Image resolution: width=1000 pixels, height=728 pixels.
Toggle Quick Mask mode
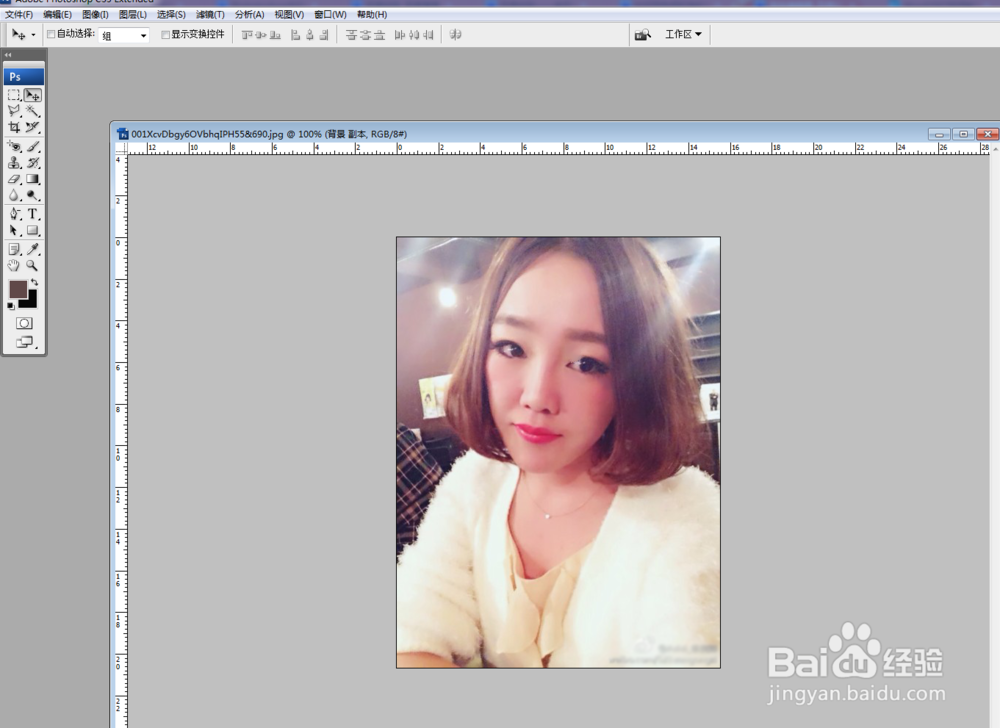(24, 323)
